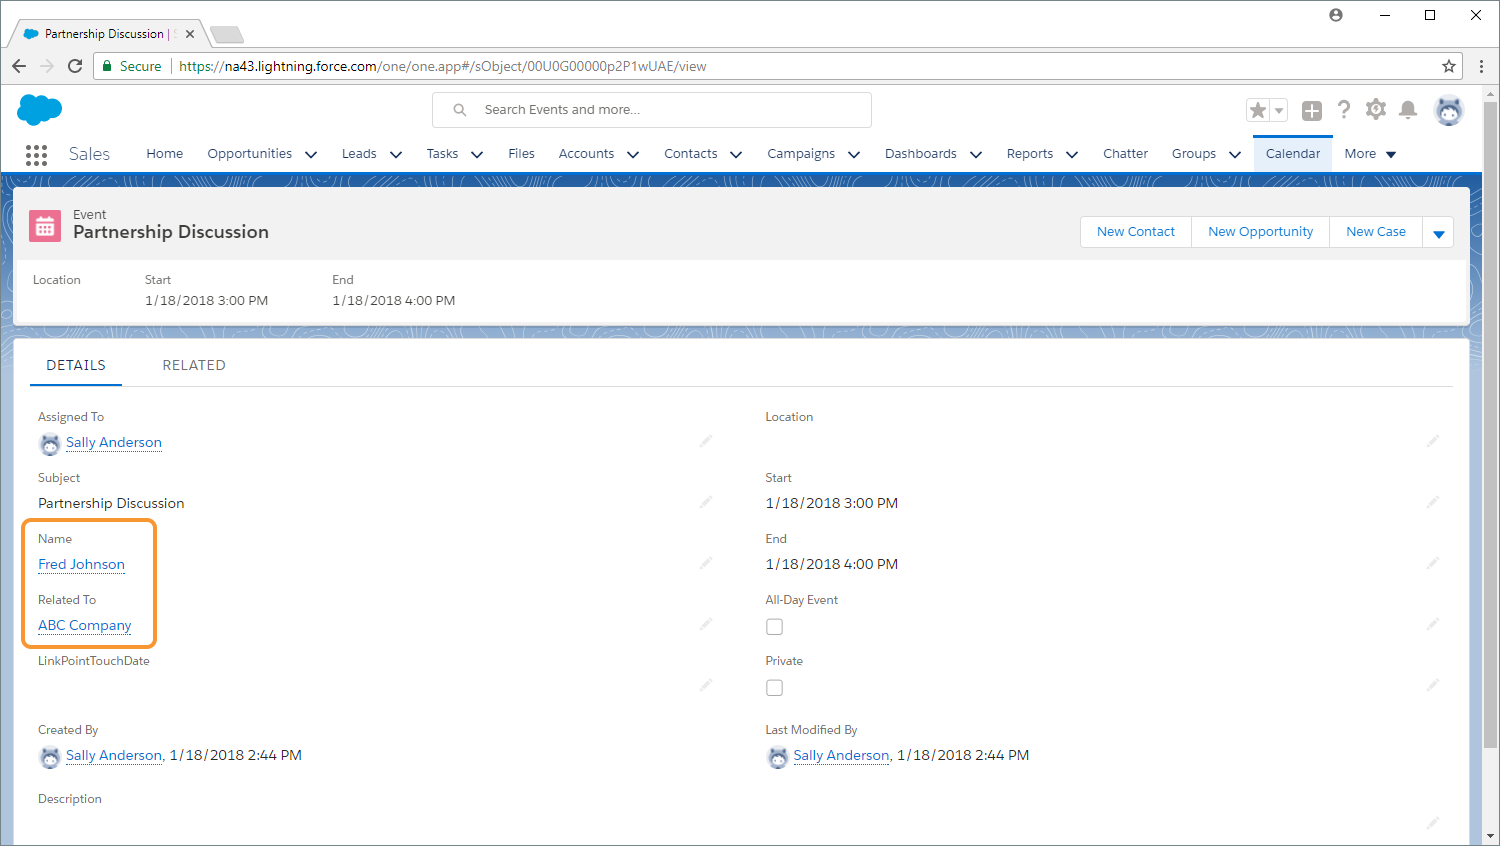Edit the End field pencil icon

1433,562
